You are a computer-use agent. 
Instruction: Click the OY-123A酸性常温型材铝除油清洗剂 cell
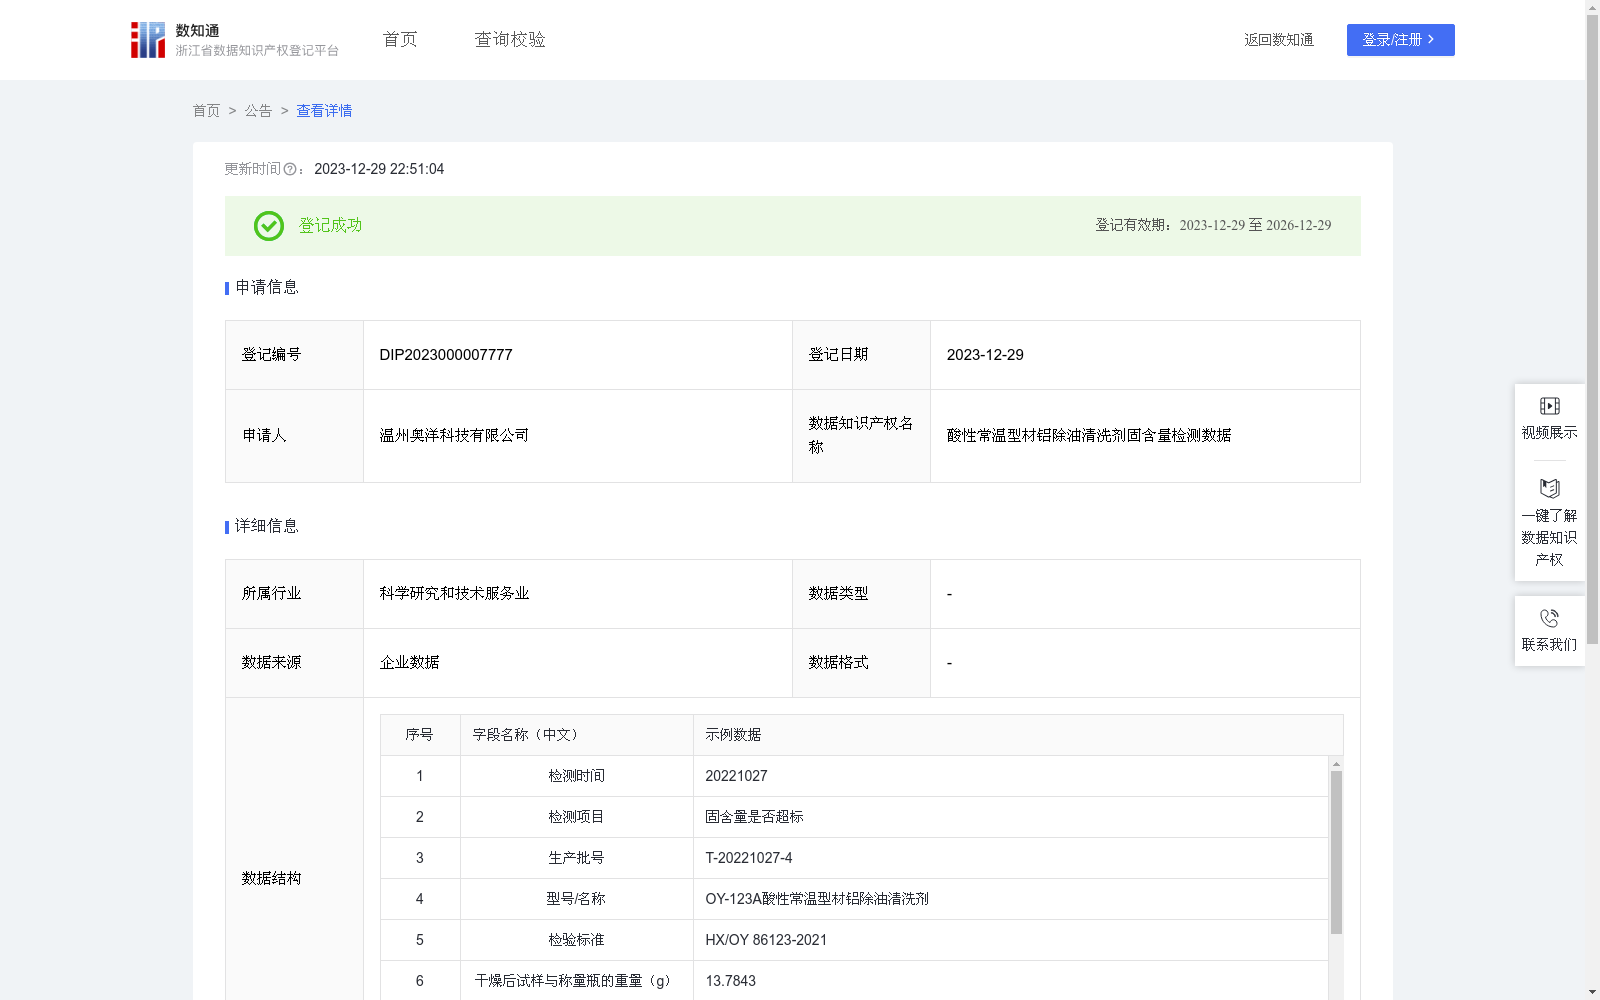click(x=817, y=899)
